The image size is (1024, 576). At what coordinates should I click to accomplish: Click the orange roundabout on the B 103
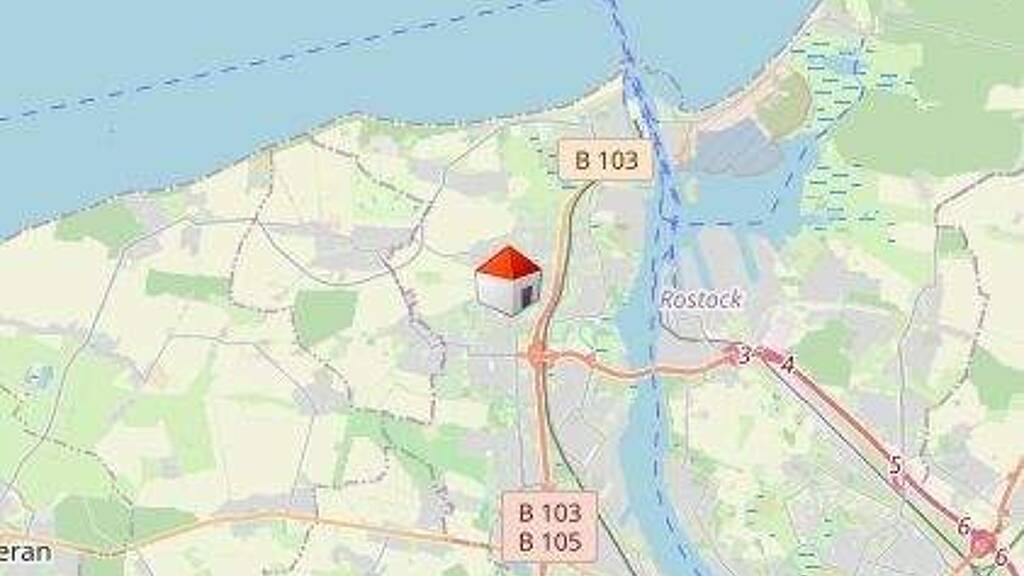(537, 355)
